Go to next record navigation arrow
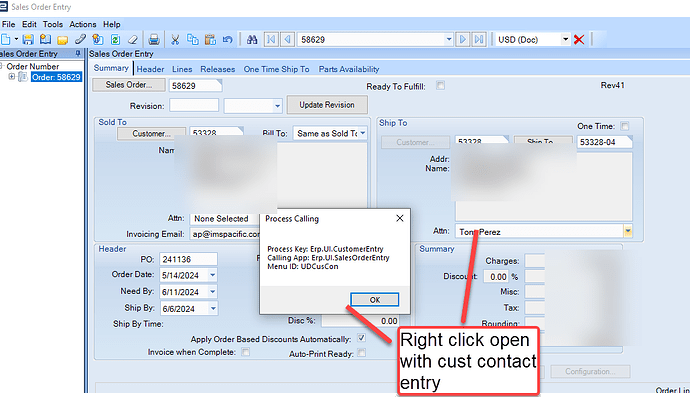 (x=462, y=40)
